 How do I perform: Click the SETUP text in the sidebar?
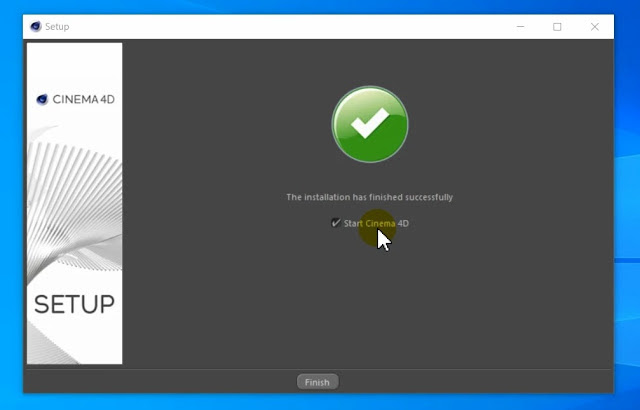74,304
